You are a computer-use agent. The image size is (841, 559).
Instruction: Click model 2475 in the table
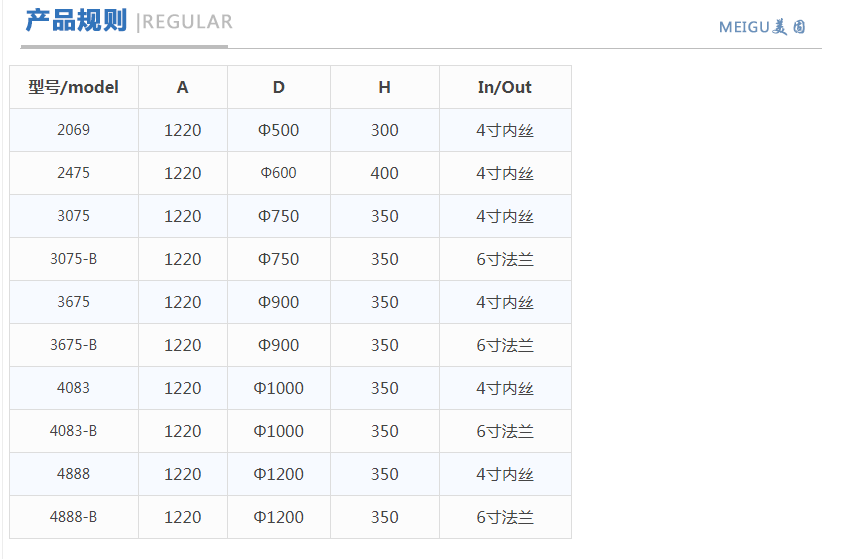[74, 173]
